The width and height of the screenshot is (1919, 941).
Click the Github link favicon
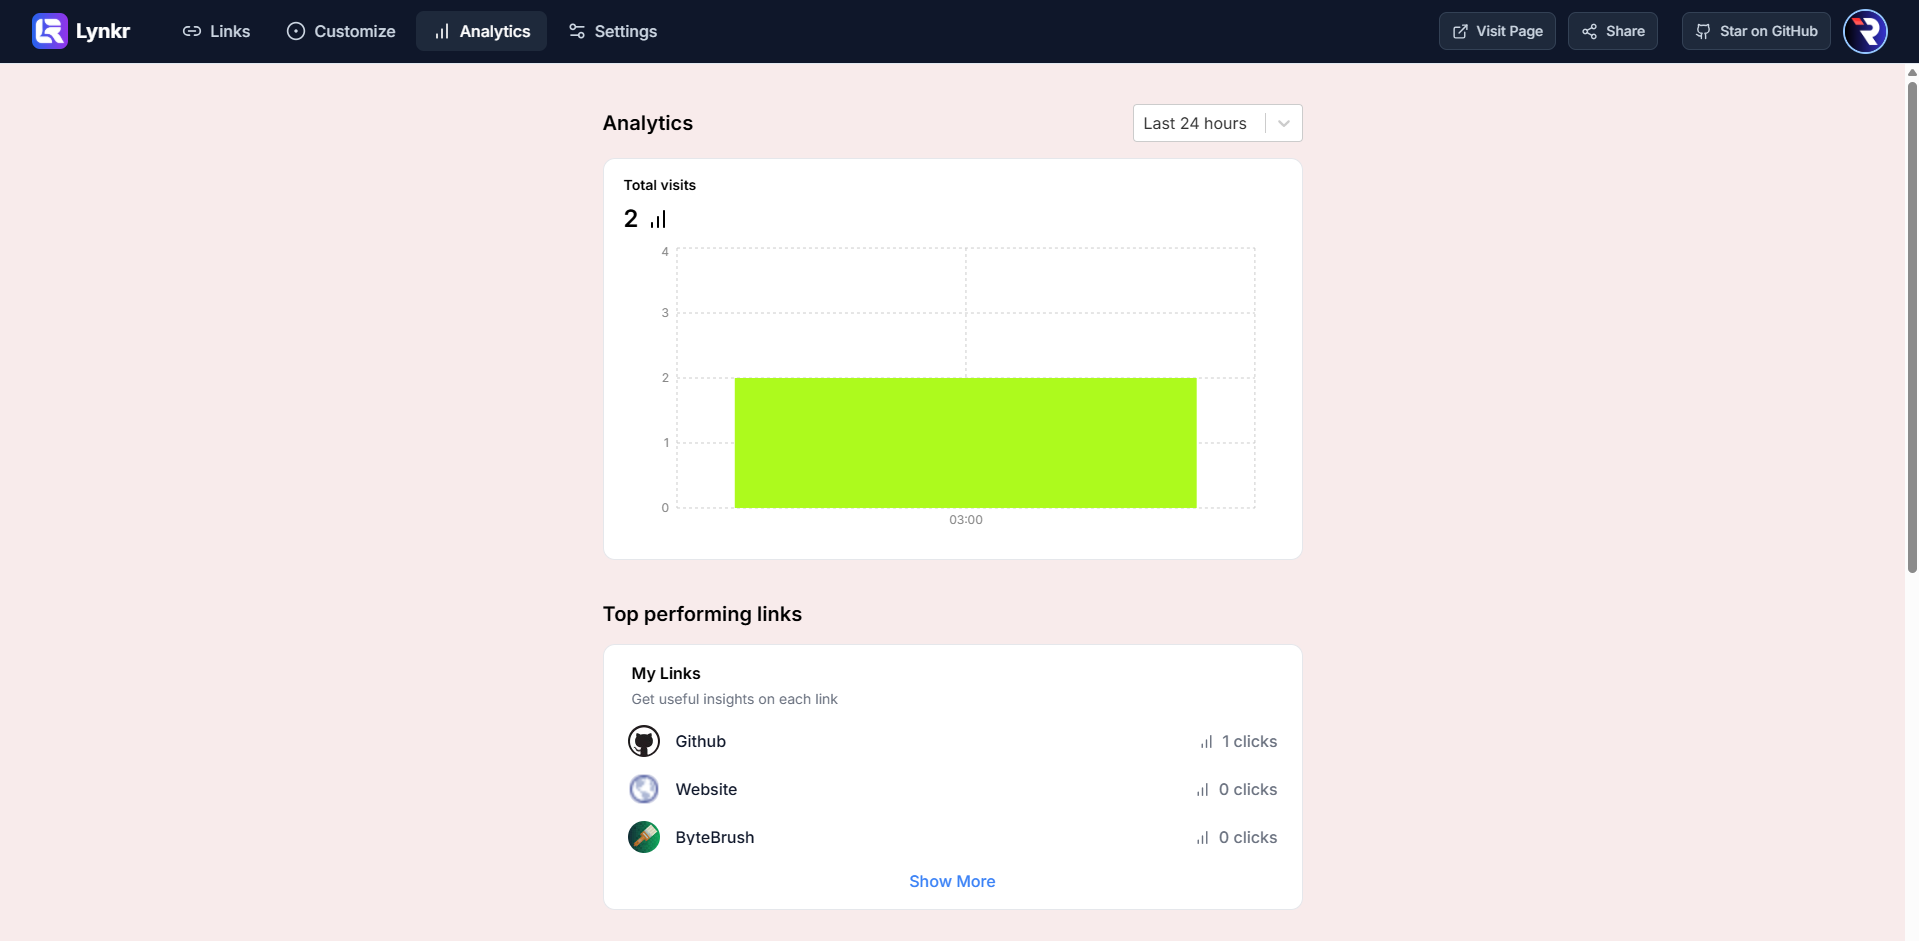coord(644,741)
